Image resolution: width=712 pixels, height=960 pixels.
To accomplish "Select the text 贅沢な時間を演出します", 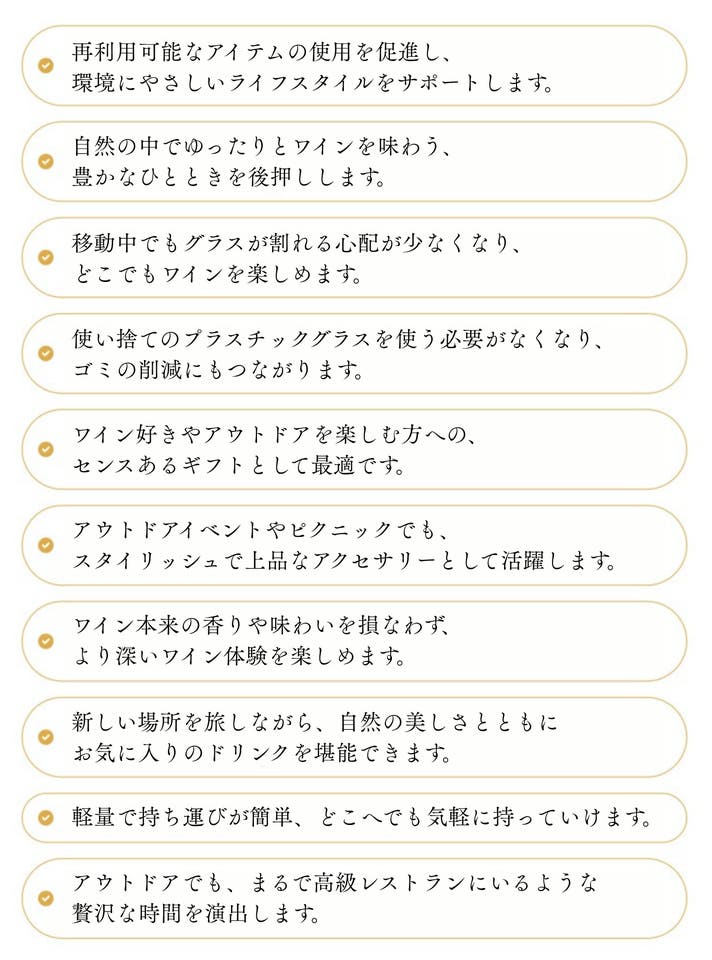I will (x=198, y=914).
